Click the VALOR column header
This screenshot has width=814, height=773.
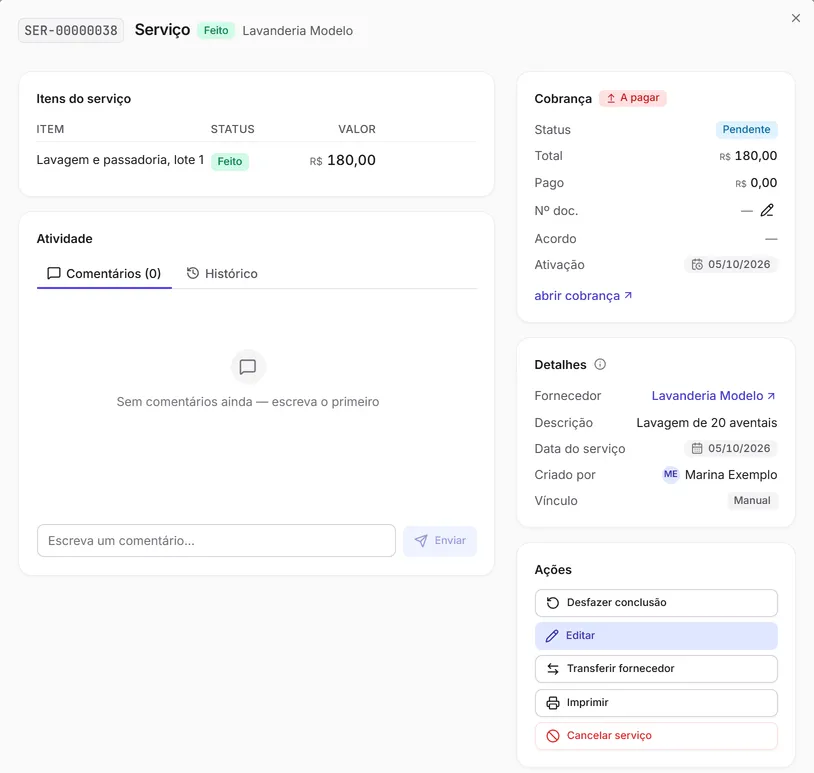357,129
